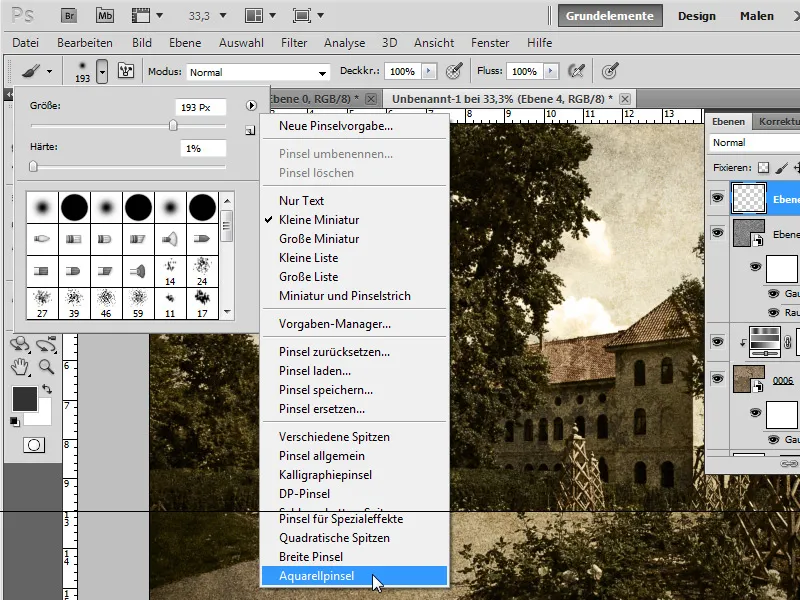This screenshot has height=600, width=800.
Task: Choose brush preset 59
Action: [x=138, y=304]
